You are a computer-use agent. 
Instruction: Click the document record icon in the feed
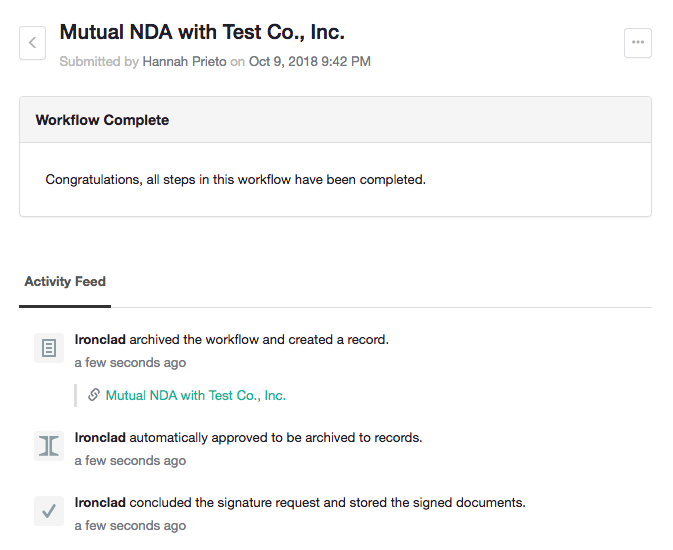tap(49, 348)
